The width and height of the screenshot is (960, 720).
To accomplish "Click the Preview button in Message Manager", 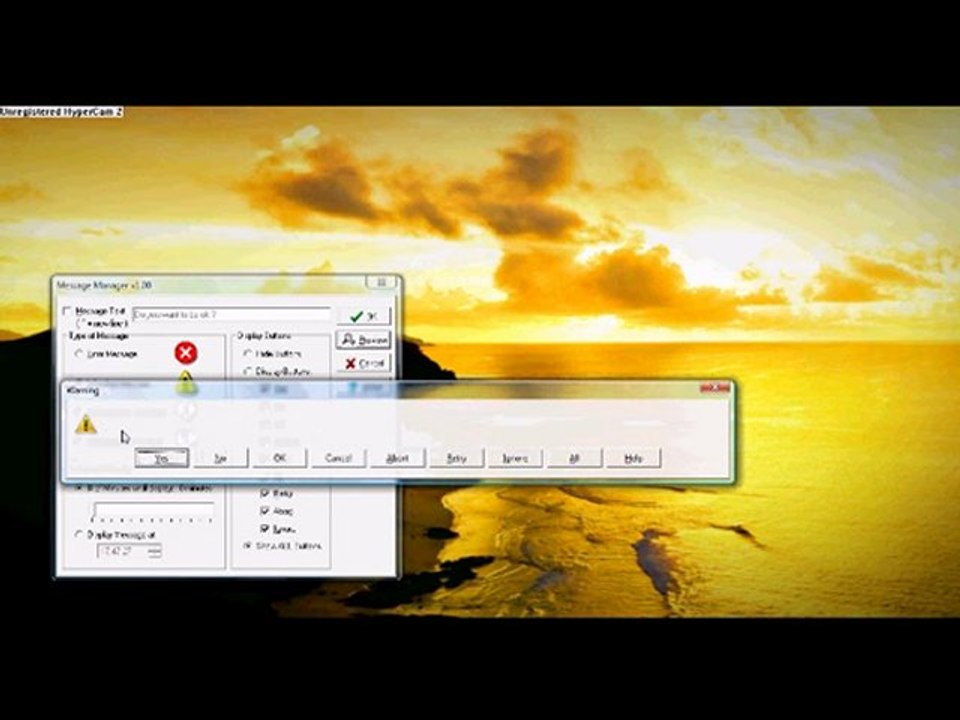I will coord(364,340).
